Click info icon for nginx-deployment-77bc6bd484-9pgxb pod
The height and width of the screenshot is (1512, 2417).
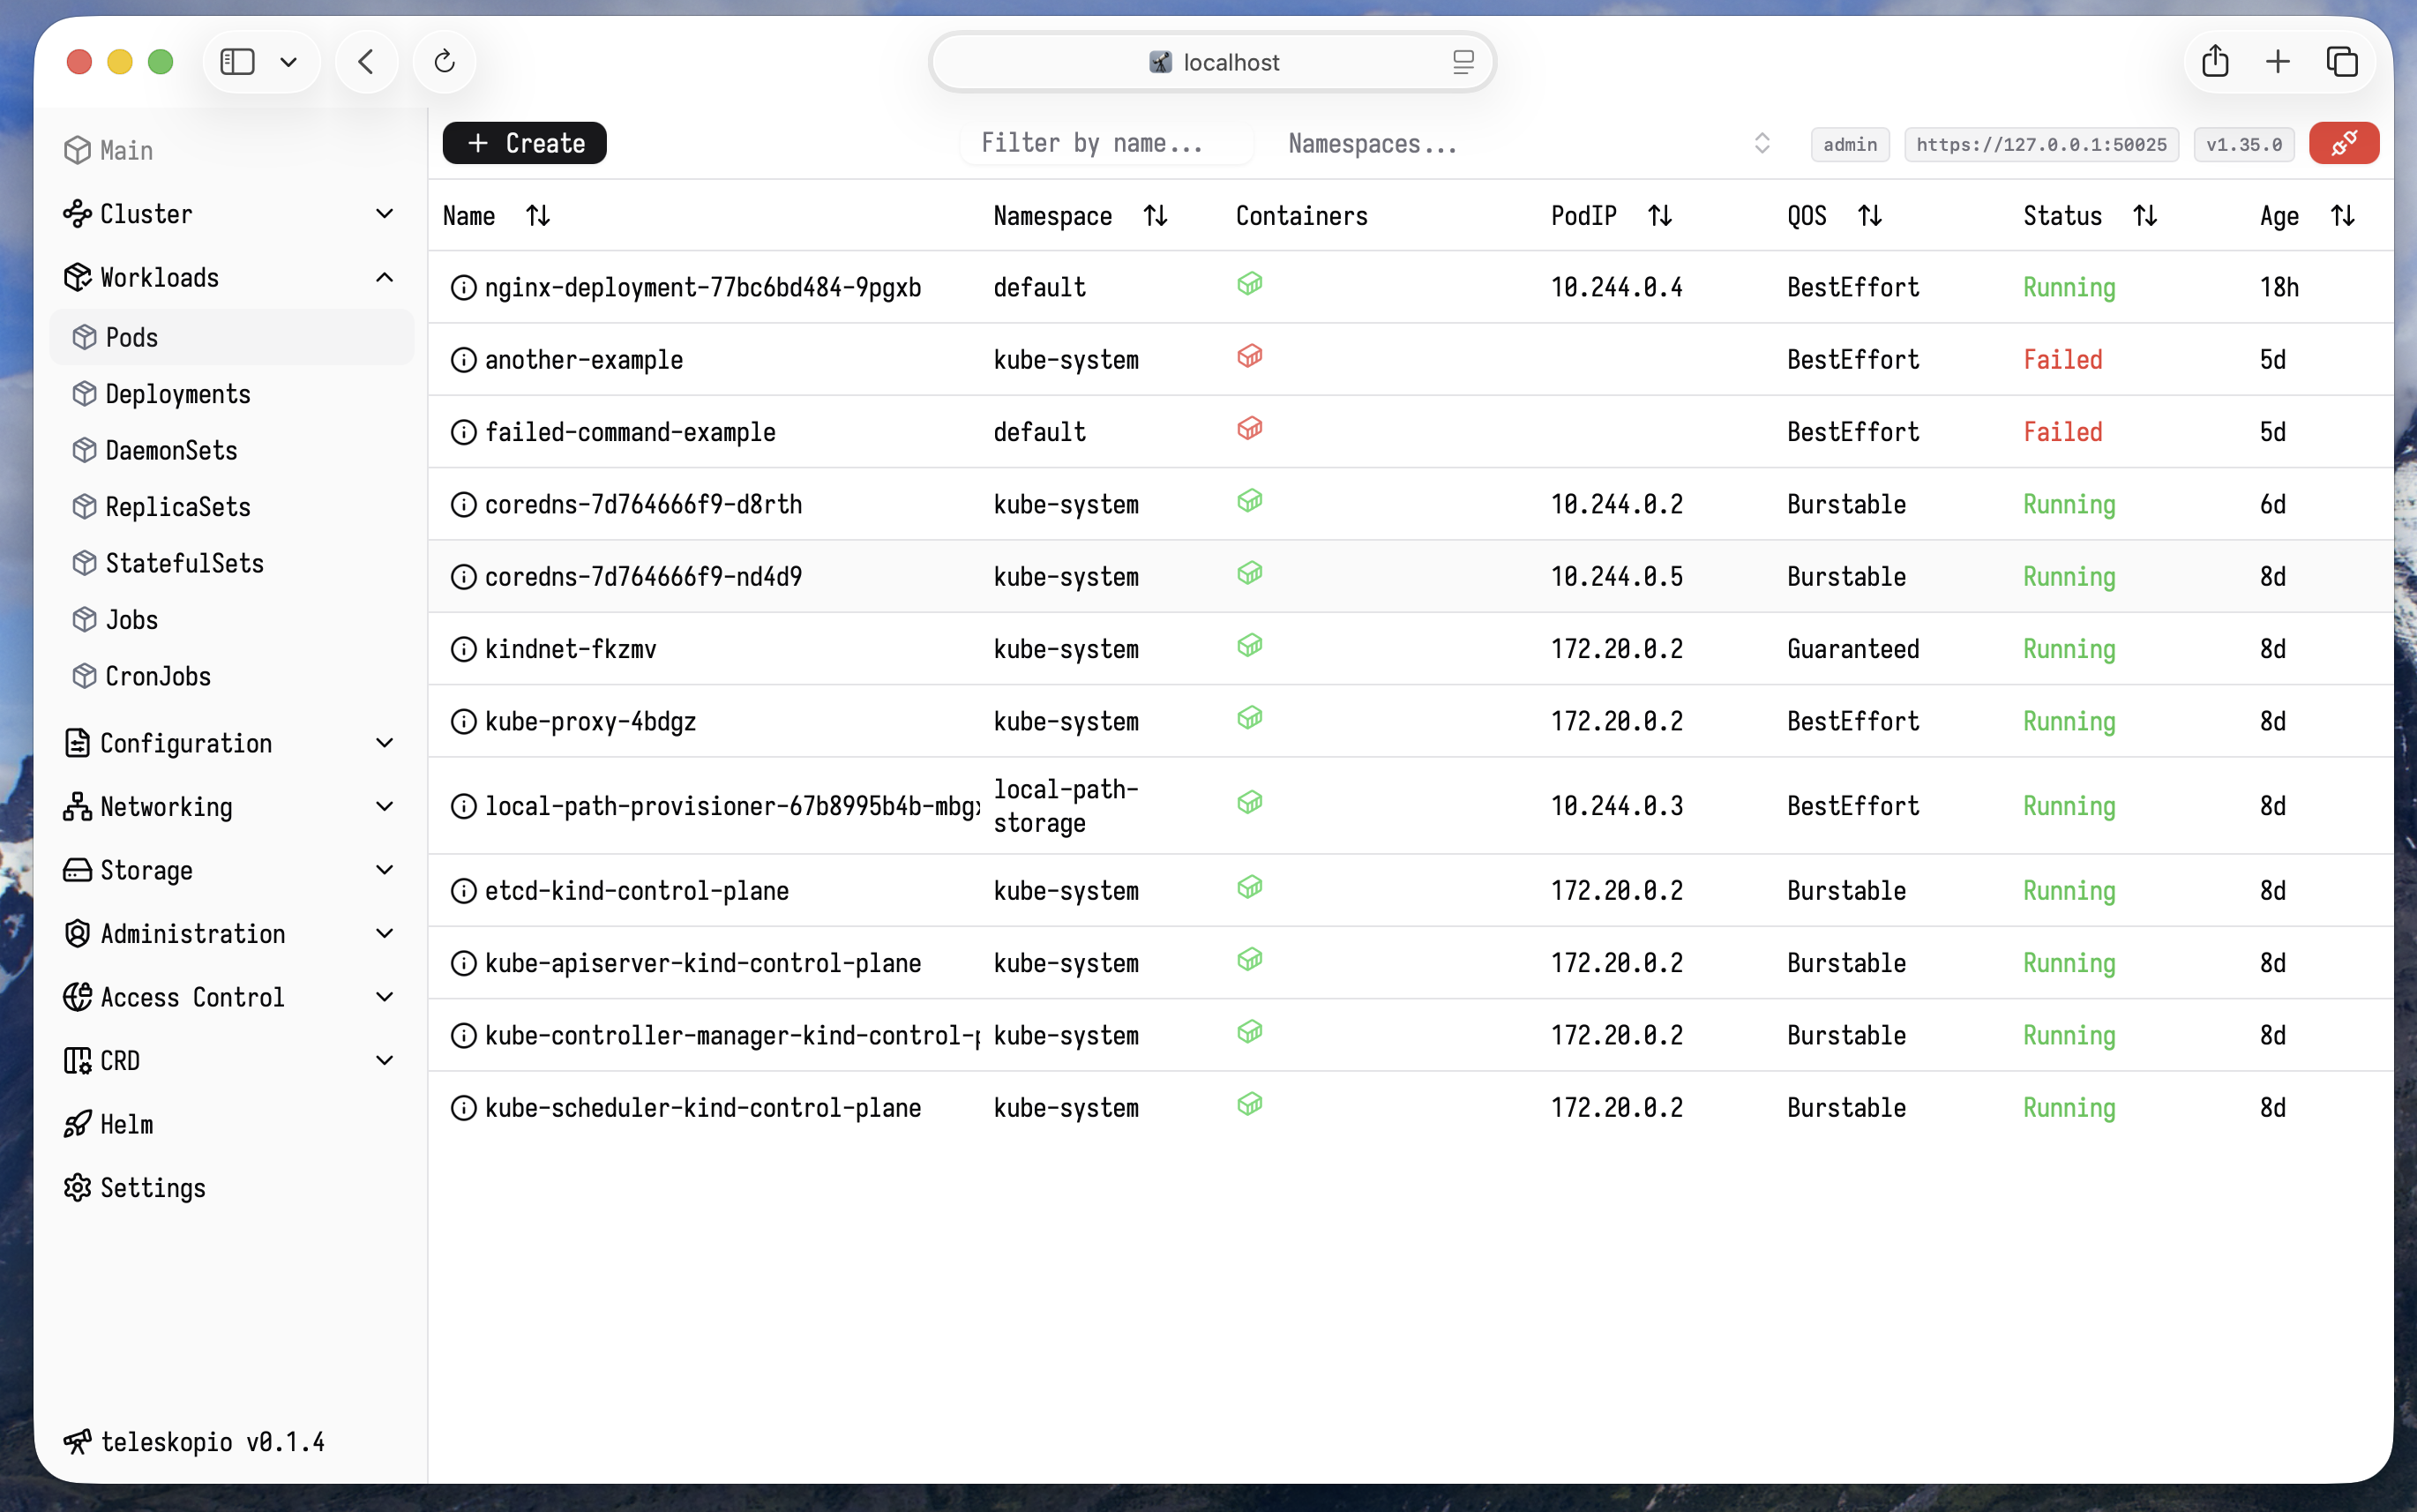463,288
